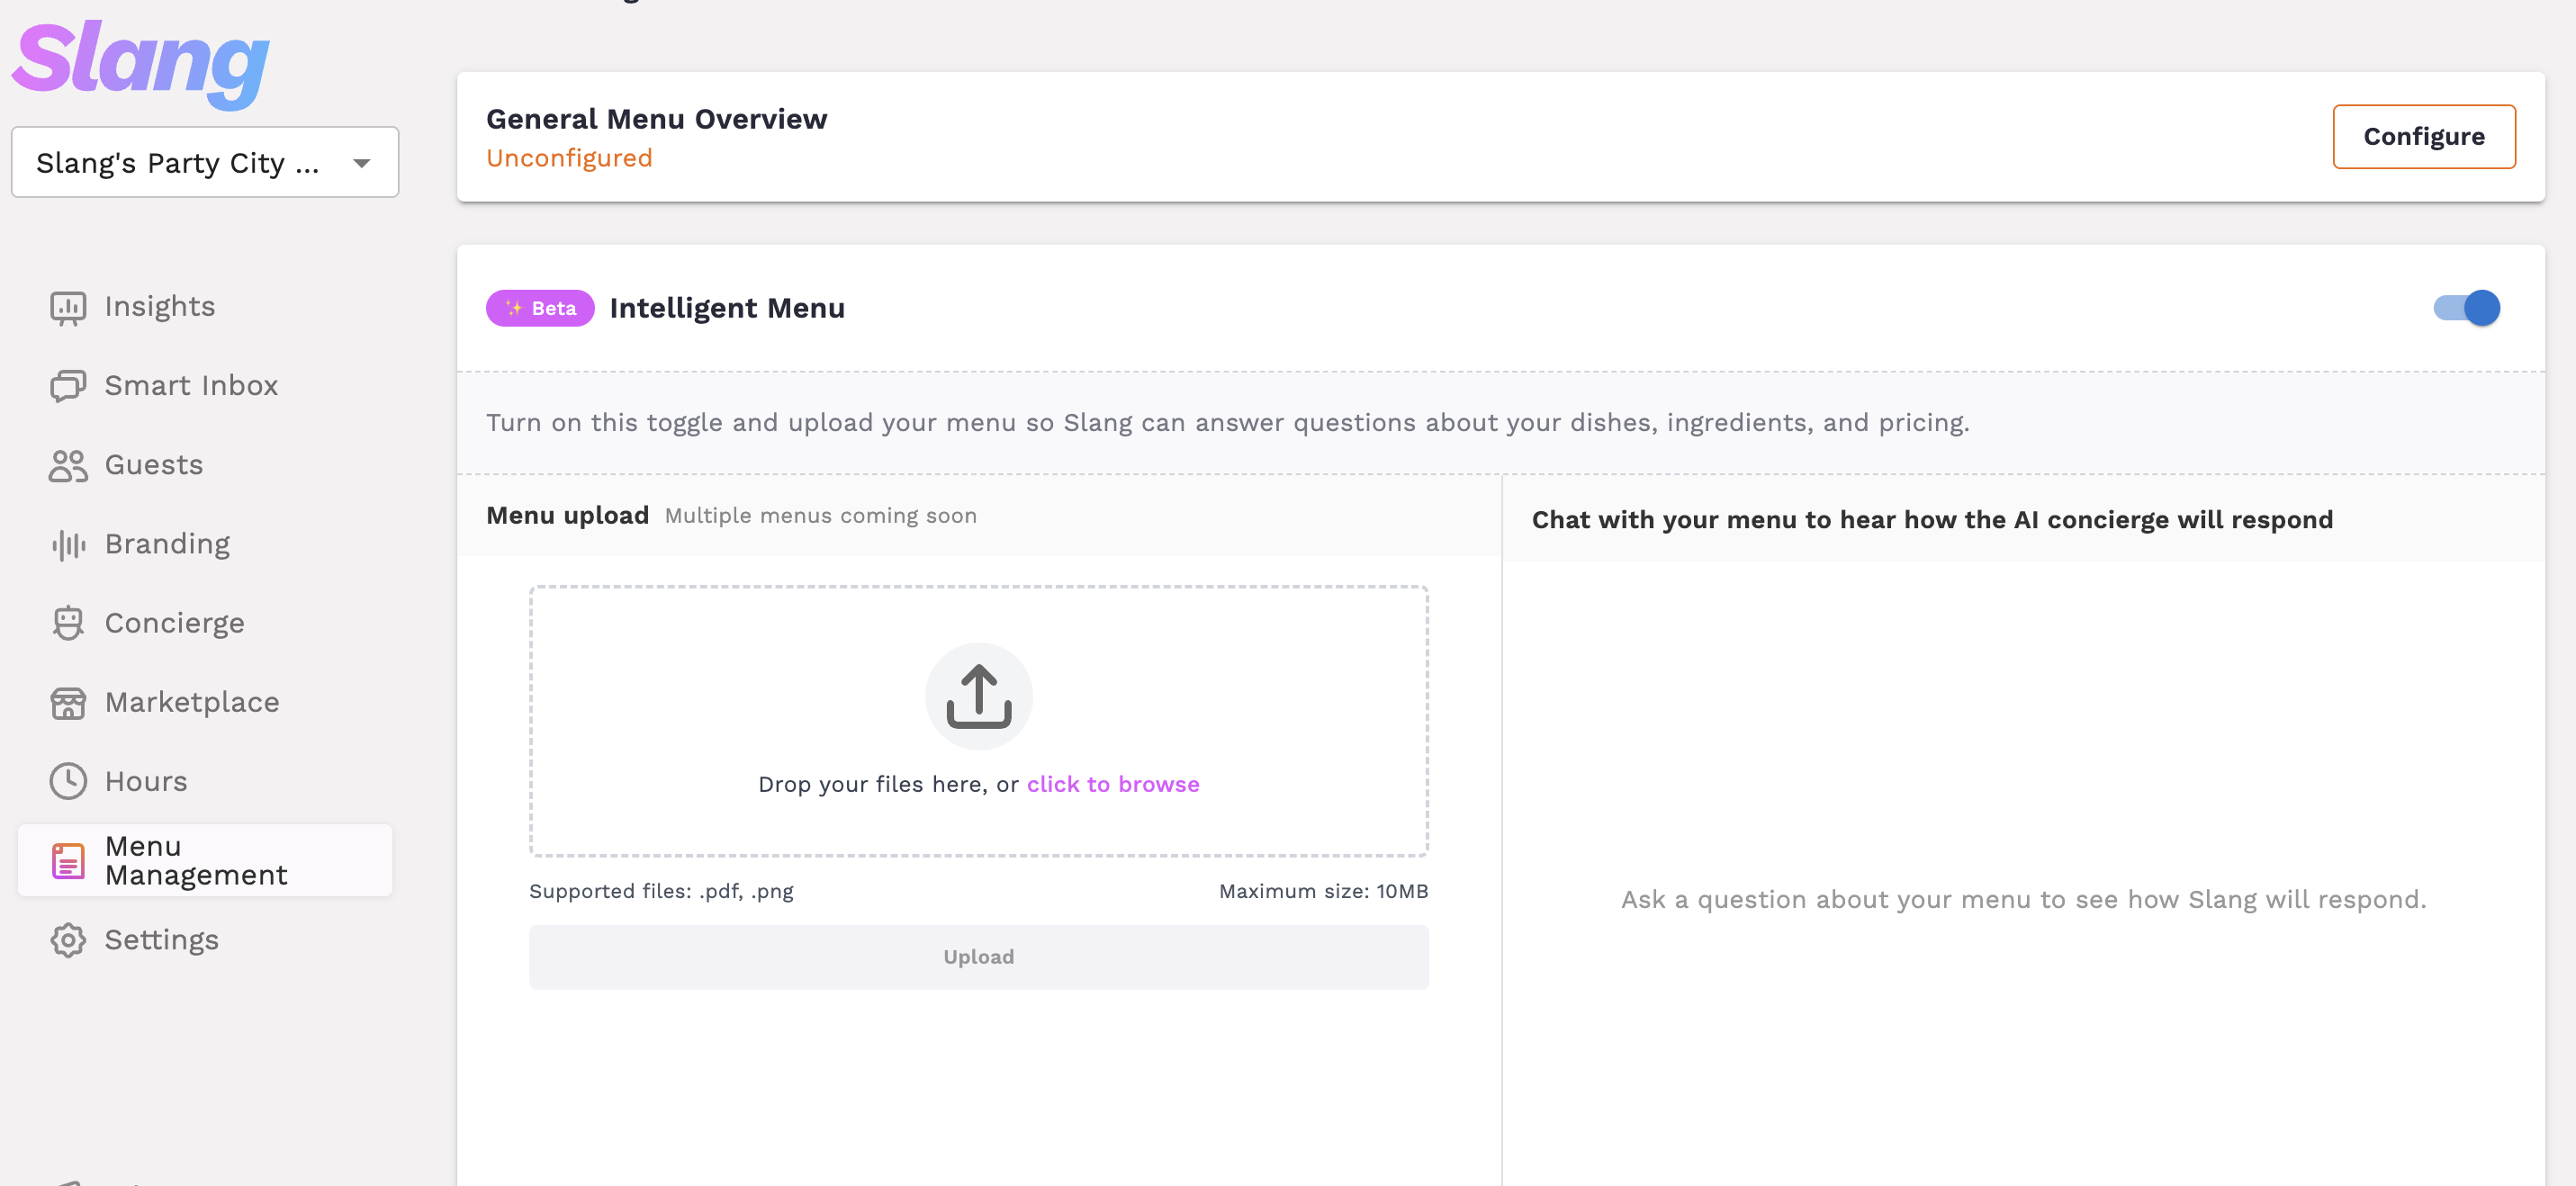This screenshot has width=2576, height=1186.
Task: Click the Hours clock icon
Action: (x=68, y=781)
